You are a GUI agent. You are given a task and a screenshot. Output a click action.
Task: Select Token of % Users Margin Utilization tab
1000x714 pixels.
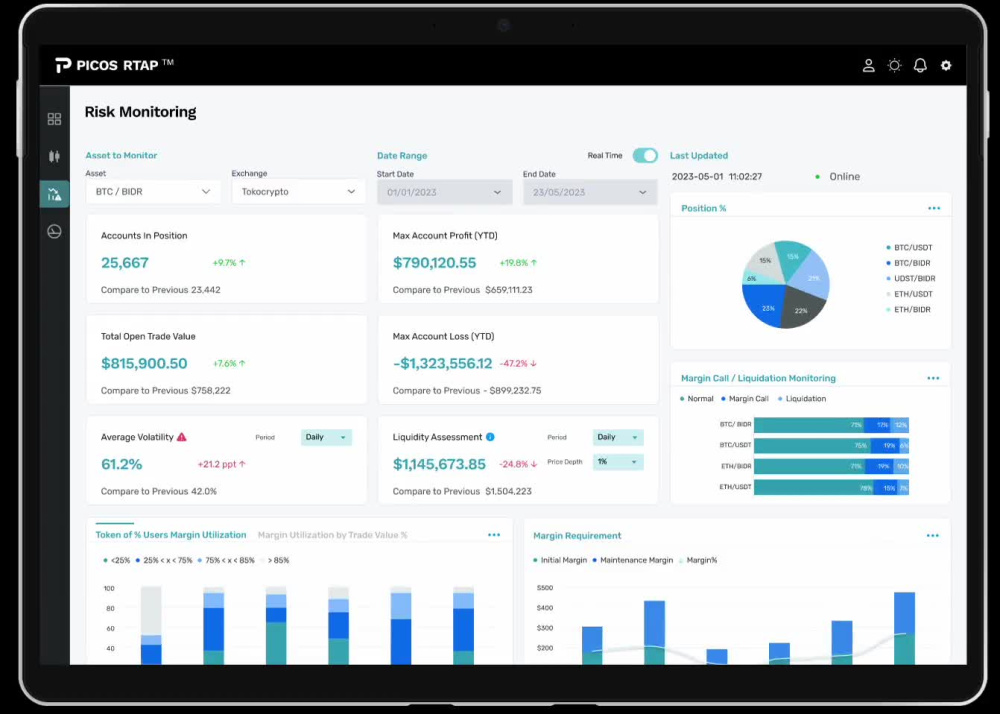[x=171, y=535]
